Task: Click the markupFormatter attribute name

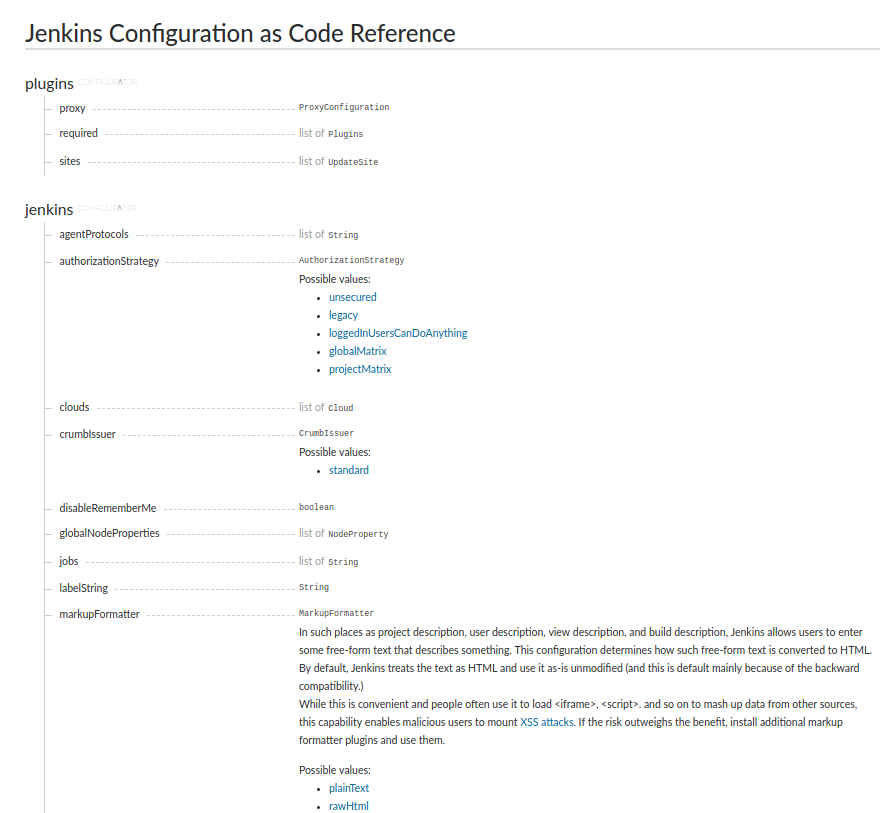Action: (x=99, y=614)
